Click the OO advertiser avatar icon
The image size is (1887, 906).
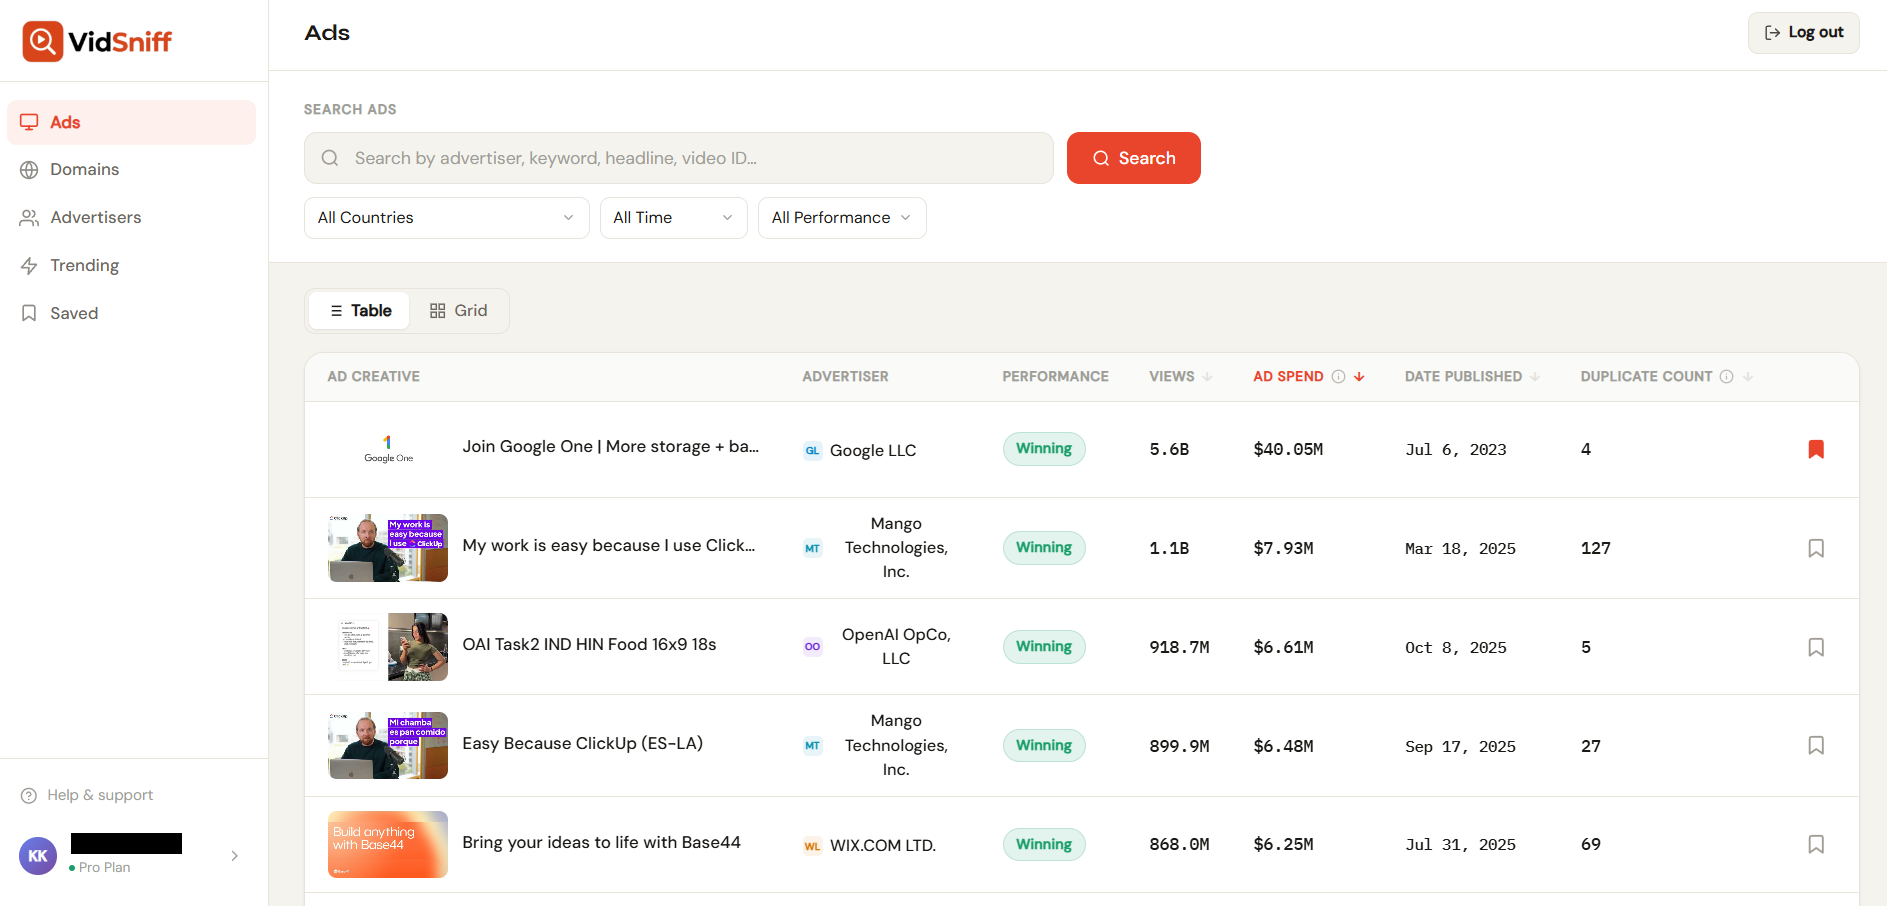coord(812,647)
